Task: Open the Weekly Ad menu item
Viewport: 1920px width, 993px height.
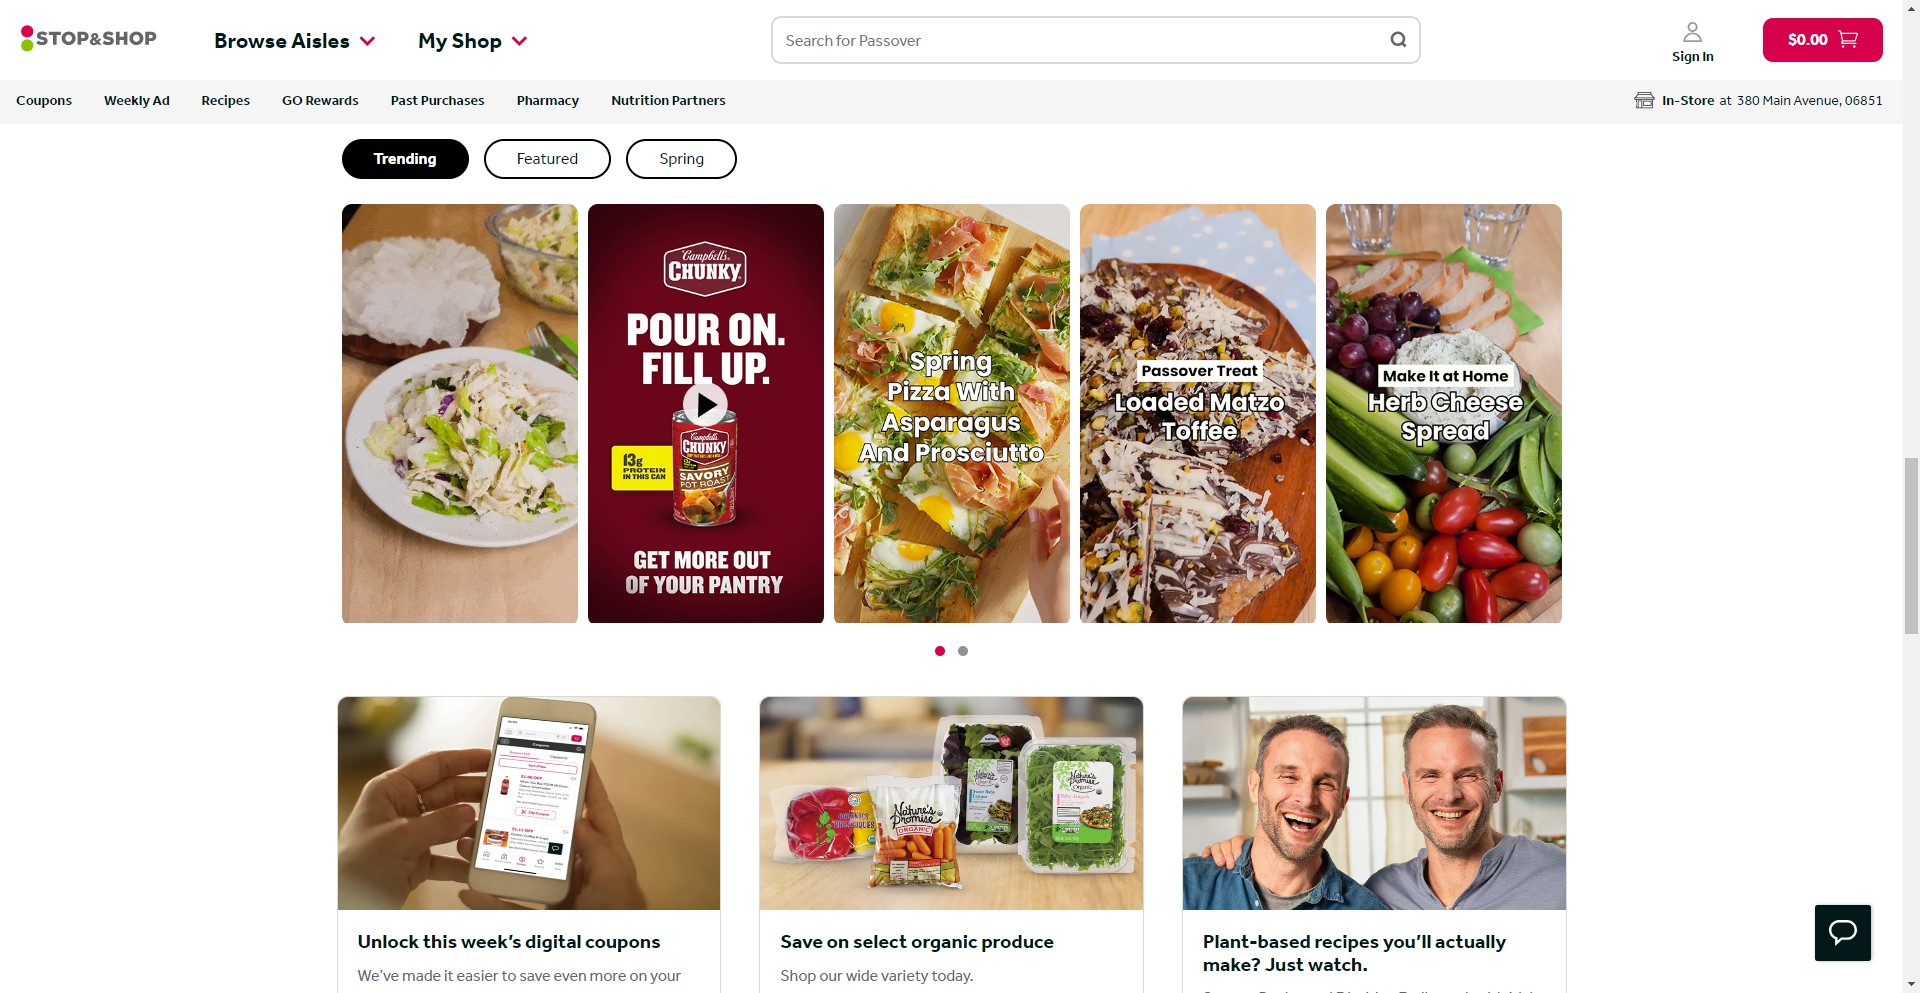Action: tap(137, 100)
